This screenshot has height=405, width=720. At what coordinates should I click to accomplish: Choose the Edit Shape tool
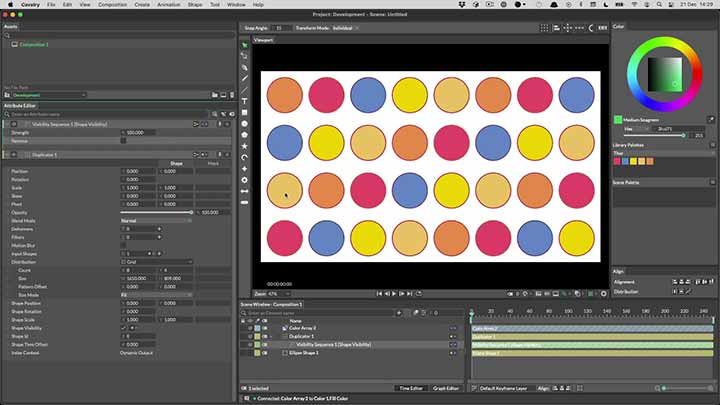(x=244, y=56)
